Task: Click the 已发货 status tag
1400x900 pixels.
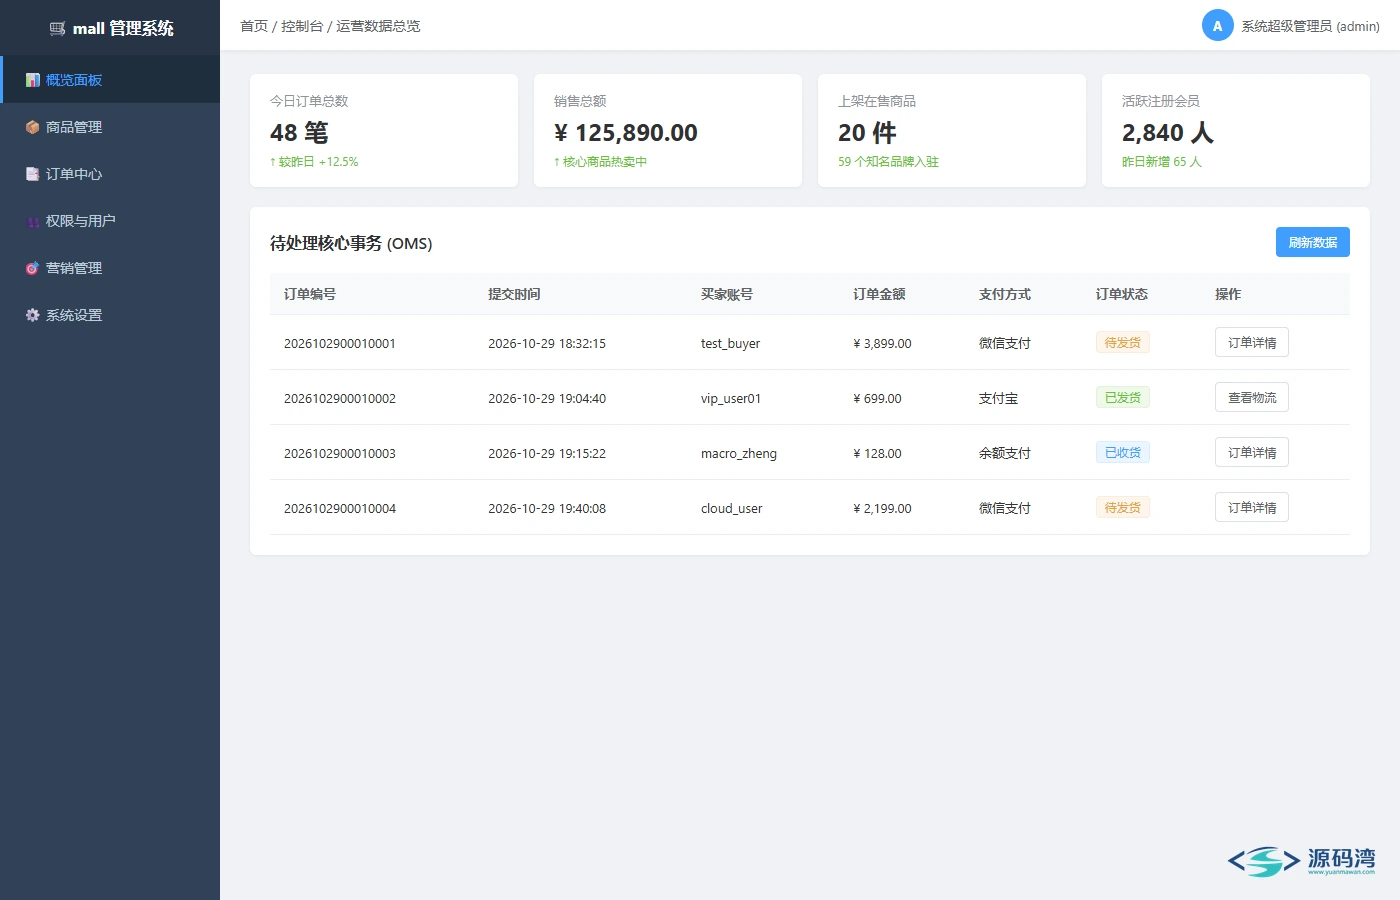Action: 1123,397
